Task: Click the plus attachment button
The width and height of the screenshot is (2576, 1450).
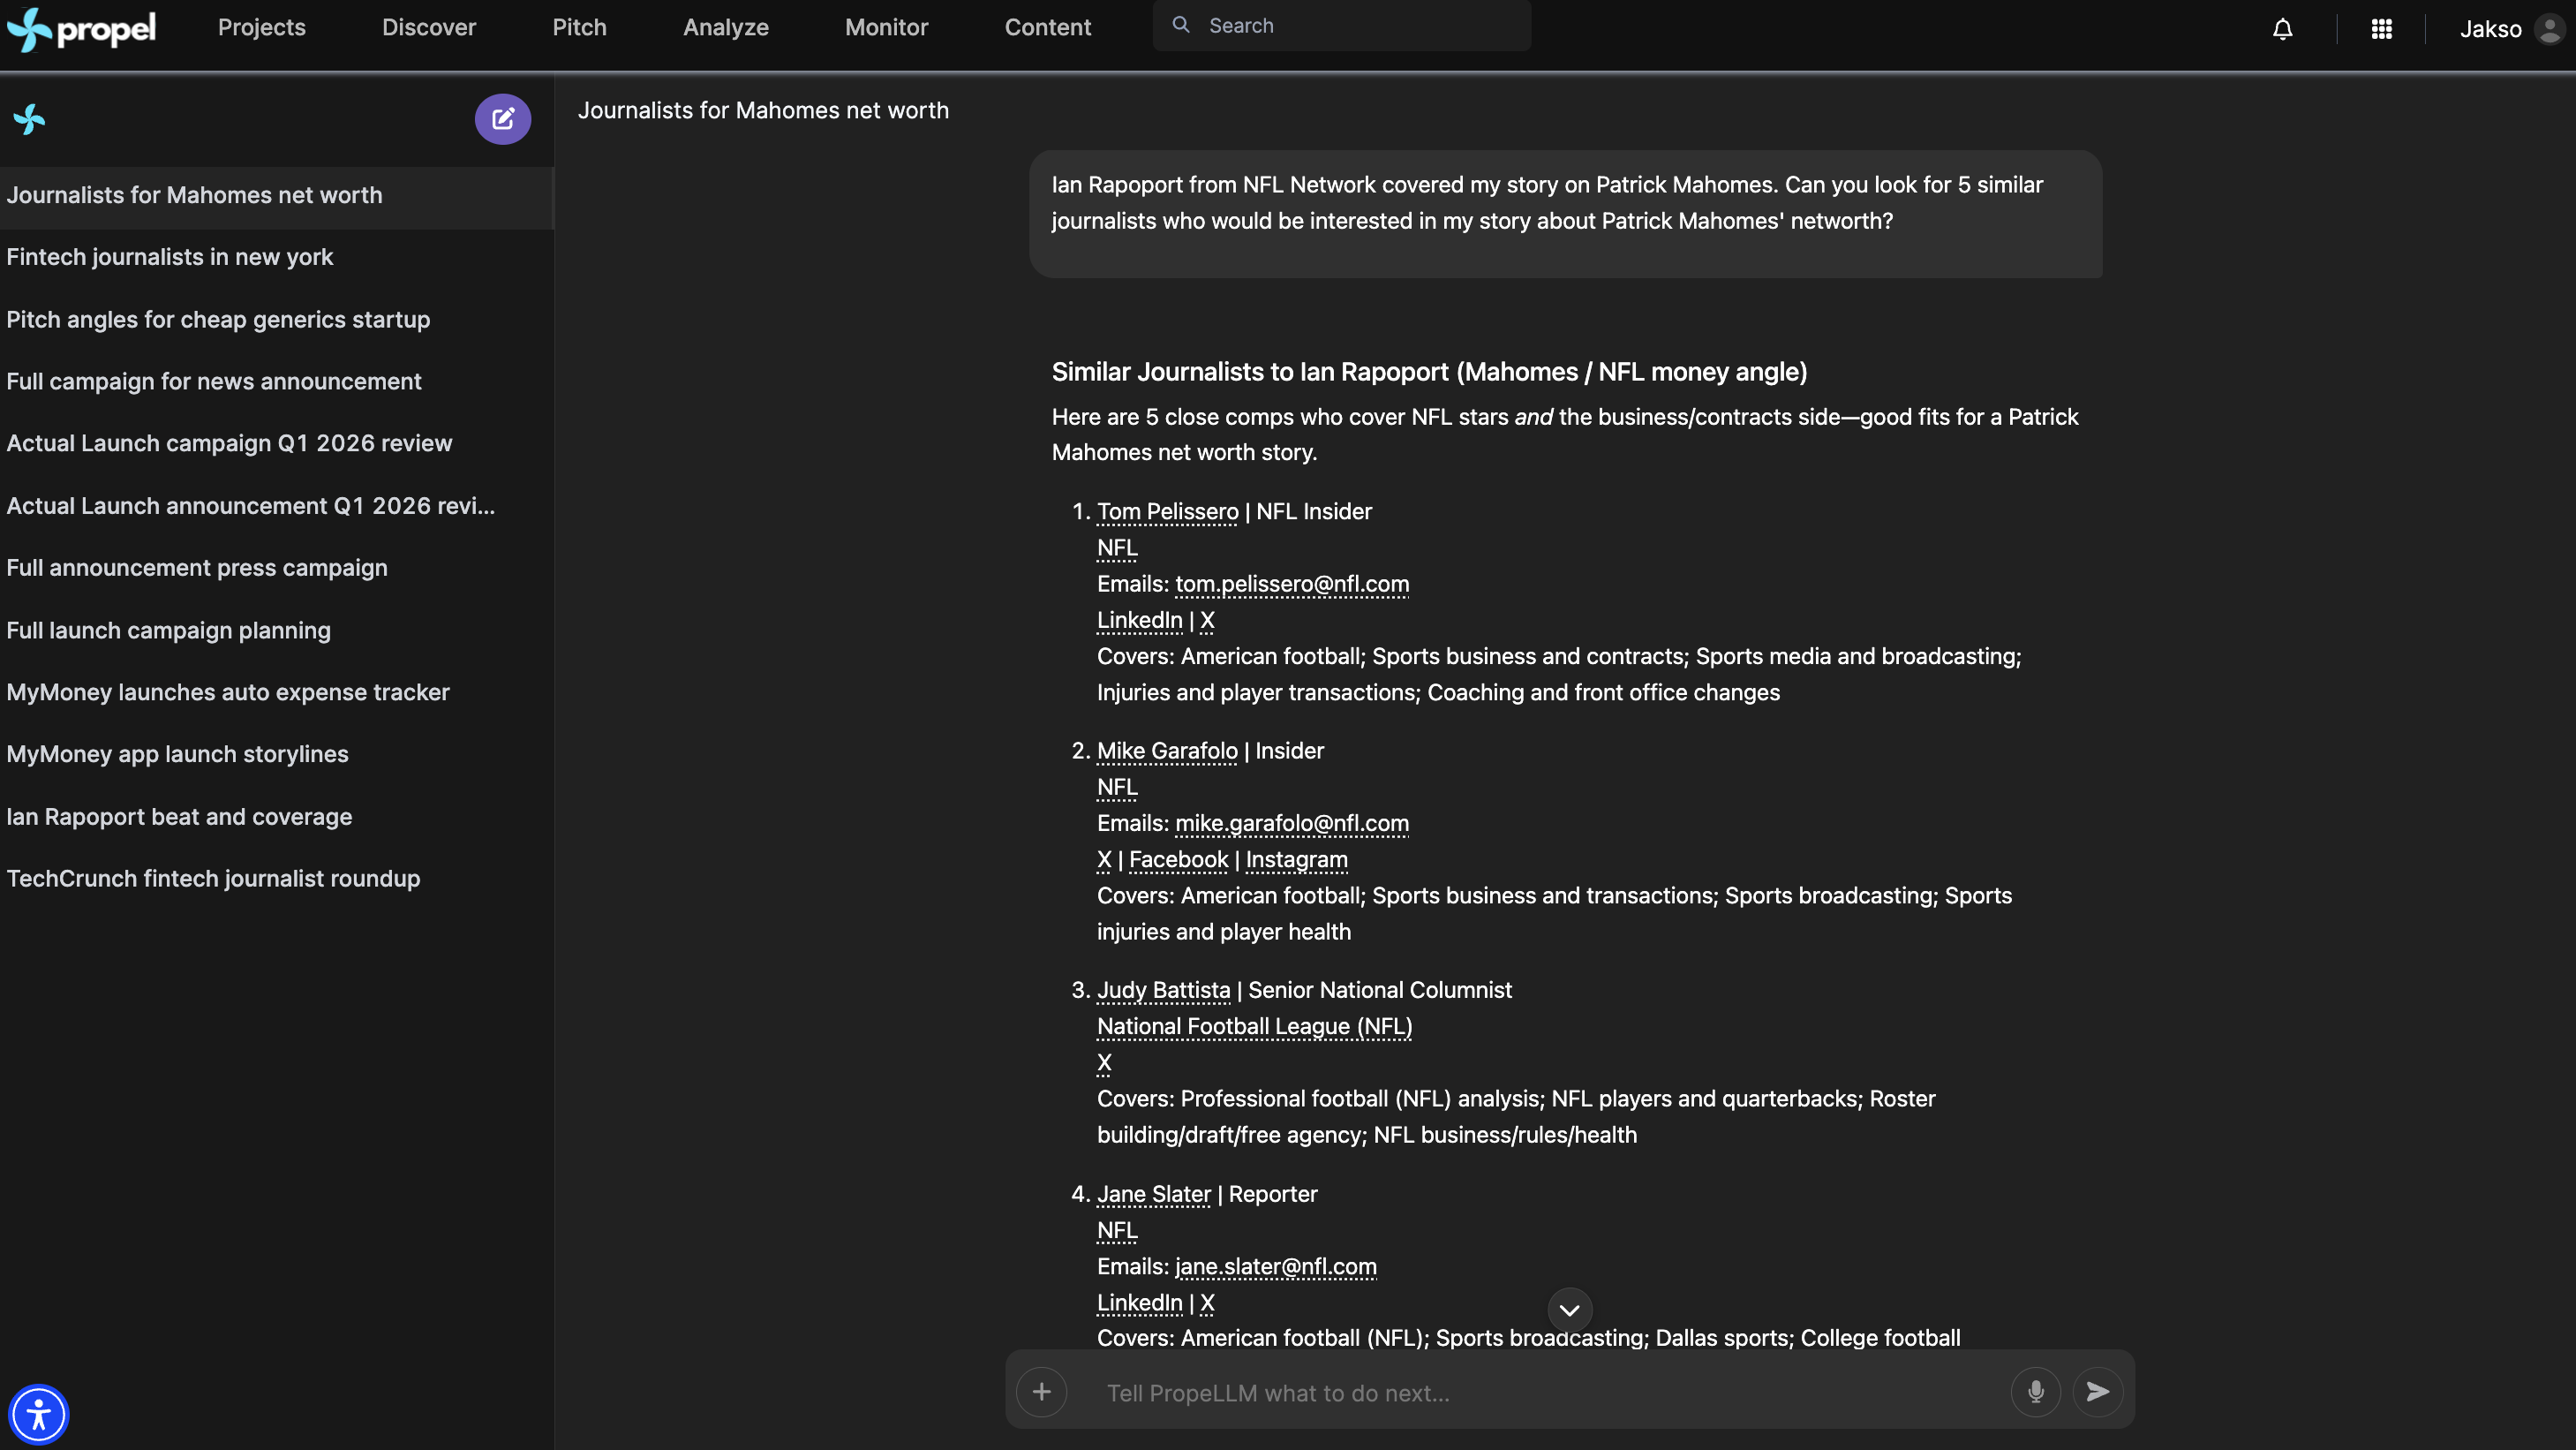Action: point(1041,1391)
